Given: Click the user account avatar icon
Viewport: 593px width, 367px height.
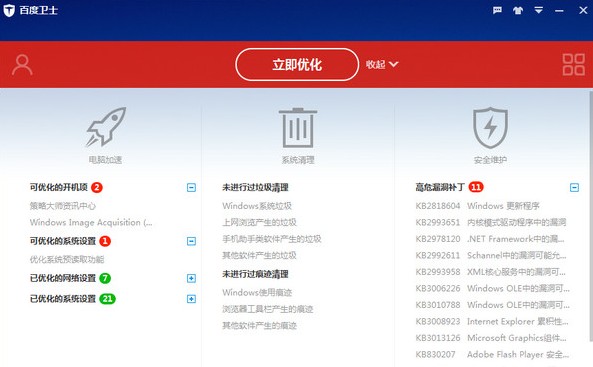Looking at the screenshot, I should coord(22,65).
